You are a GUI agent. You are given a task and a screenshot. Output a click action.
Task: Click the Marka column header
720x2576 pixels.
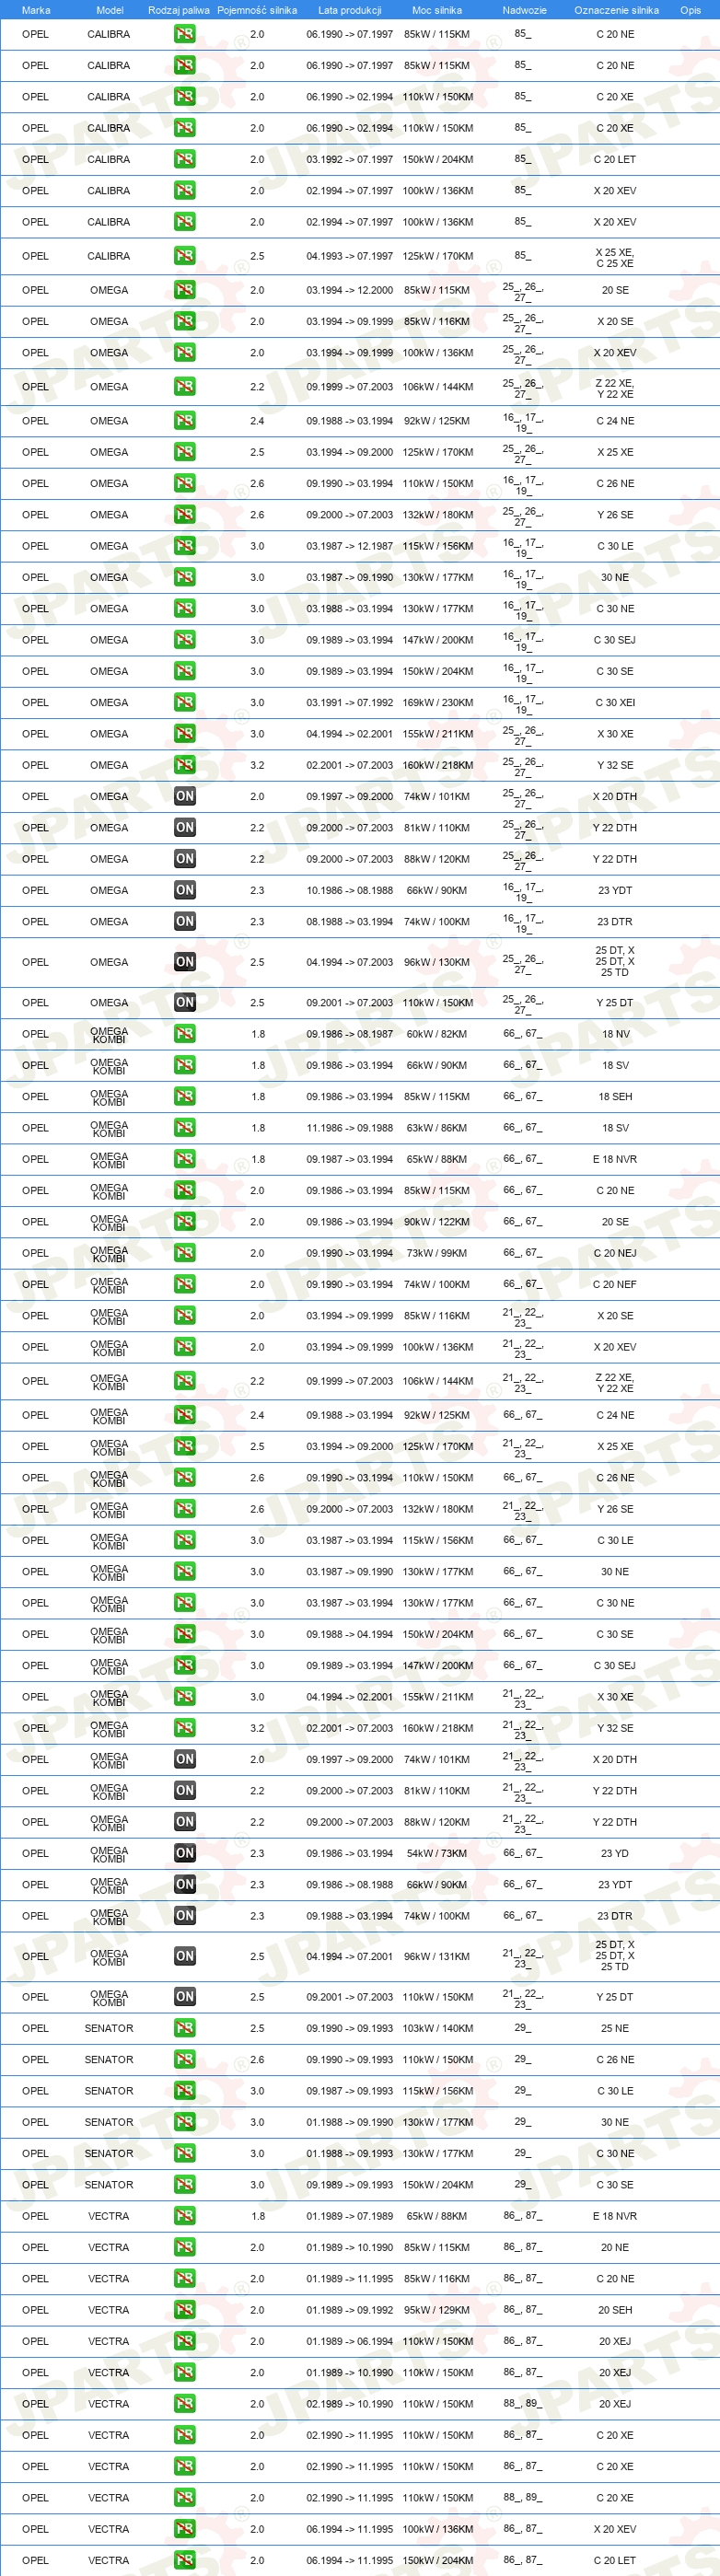click(36, 10)
